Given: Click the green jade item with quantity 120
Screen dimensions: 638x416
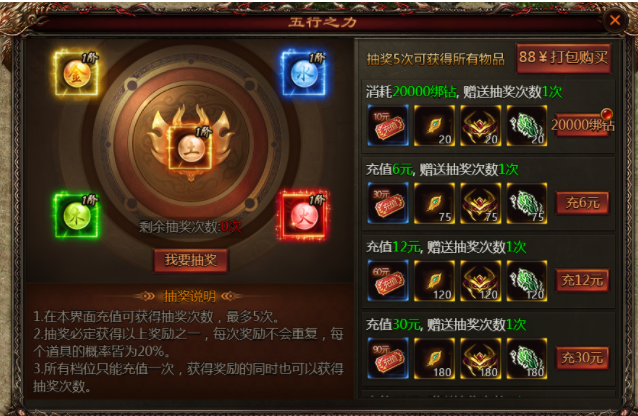Looking at the screenshot, I should pyautogui.click(x=527, y=281).
